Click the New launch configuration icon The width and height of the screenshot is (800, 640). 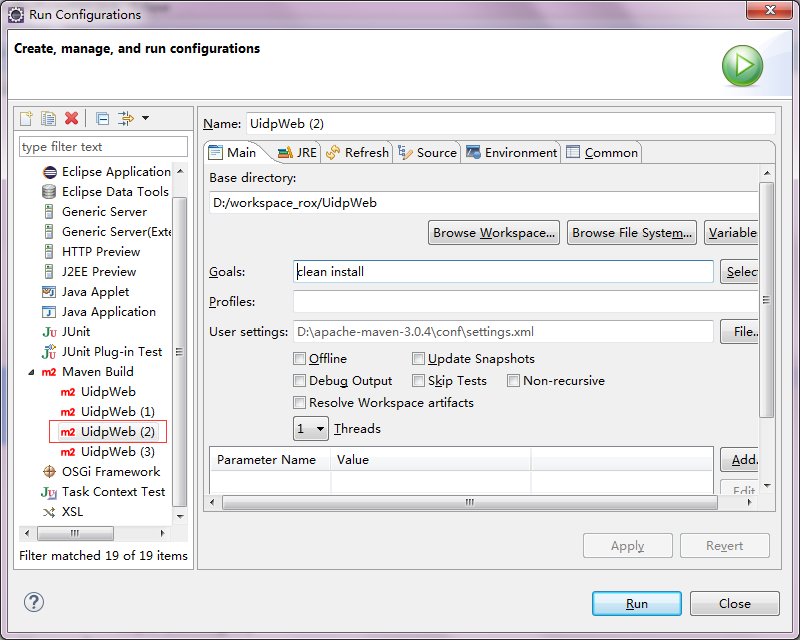click(x=26, y=118)
